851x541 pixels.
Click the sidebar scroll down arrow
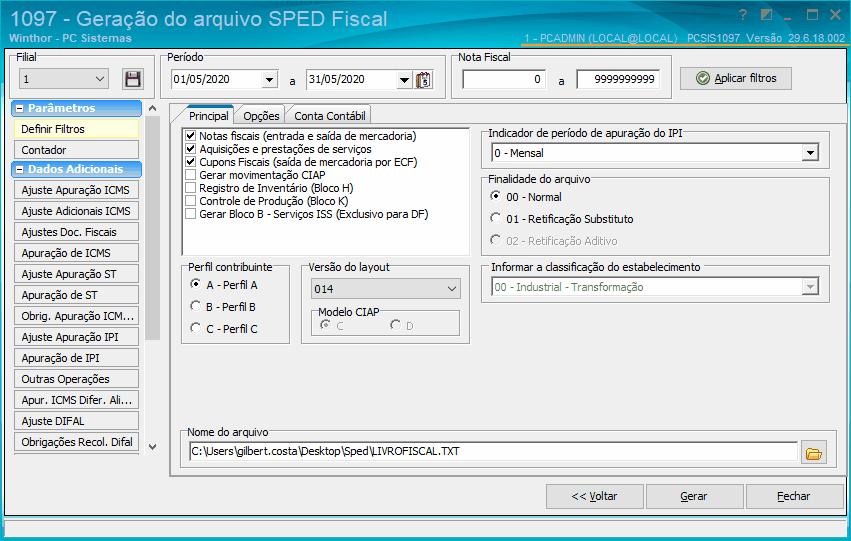(x=153, y=447)
